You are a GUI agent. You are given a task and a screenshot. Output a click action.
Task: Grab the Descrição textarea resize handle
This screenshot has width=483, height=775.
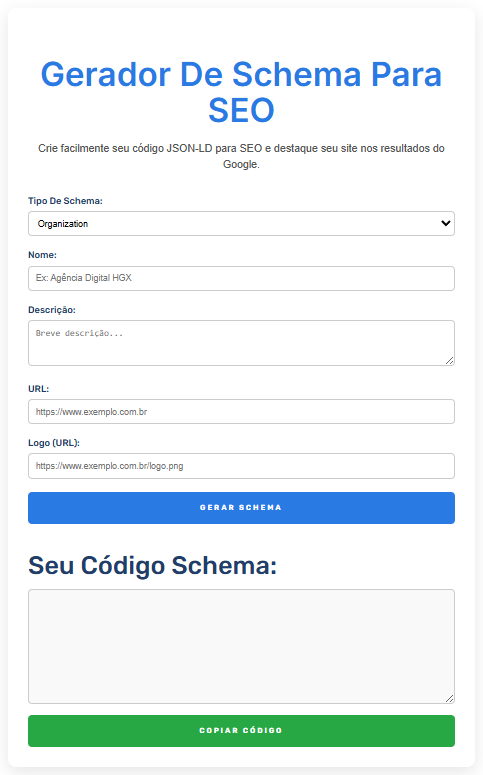(449, 361)
